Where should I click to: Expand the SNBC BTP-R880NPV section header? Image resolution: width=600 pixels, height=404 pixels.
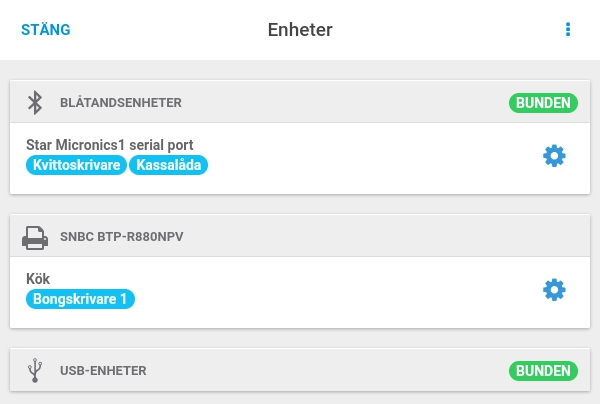(x=300, y=236)
